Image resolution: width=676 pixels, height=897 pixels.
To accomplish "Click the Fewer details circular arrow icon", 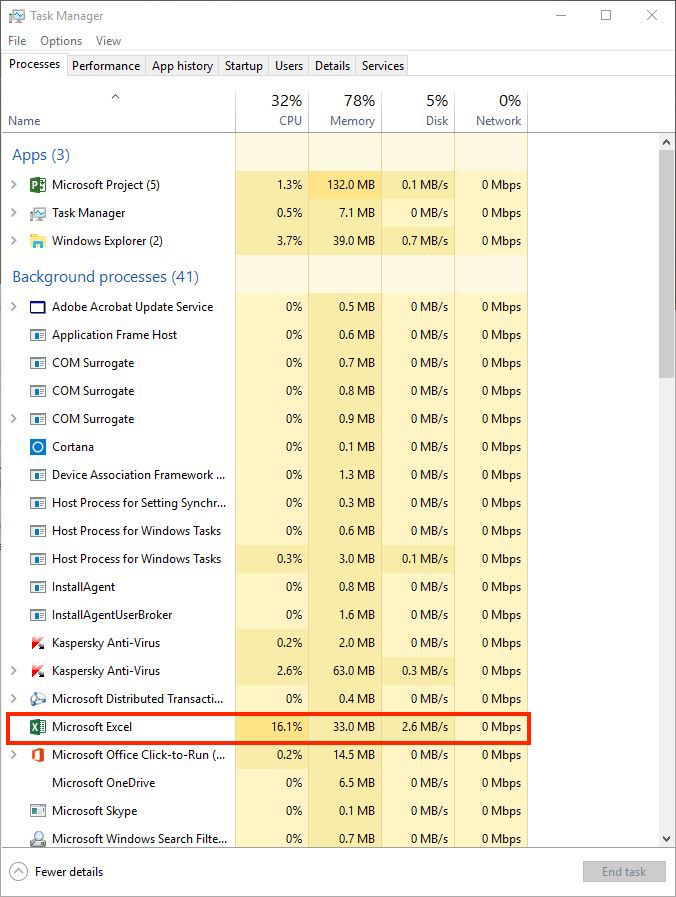I will click(x=18, y=872).
